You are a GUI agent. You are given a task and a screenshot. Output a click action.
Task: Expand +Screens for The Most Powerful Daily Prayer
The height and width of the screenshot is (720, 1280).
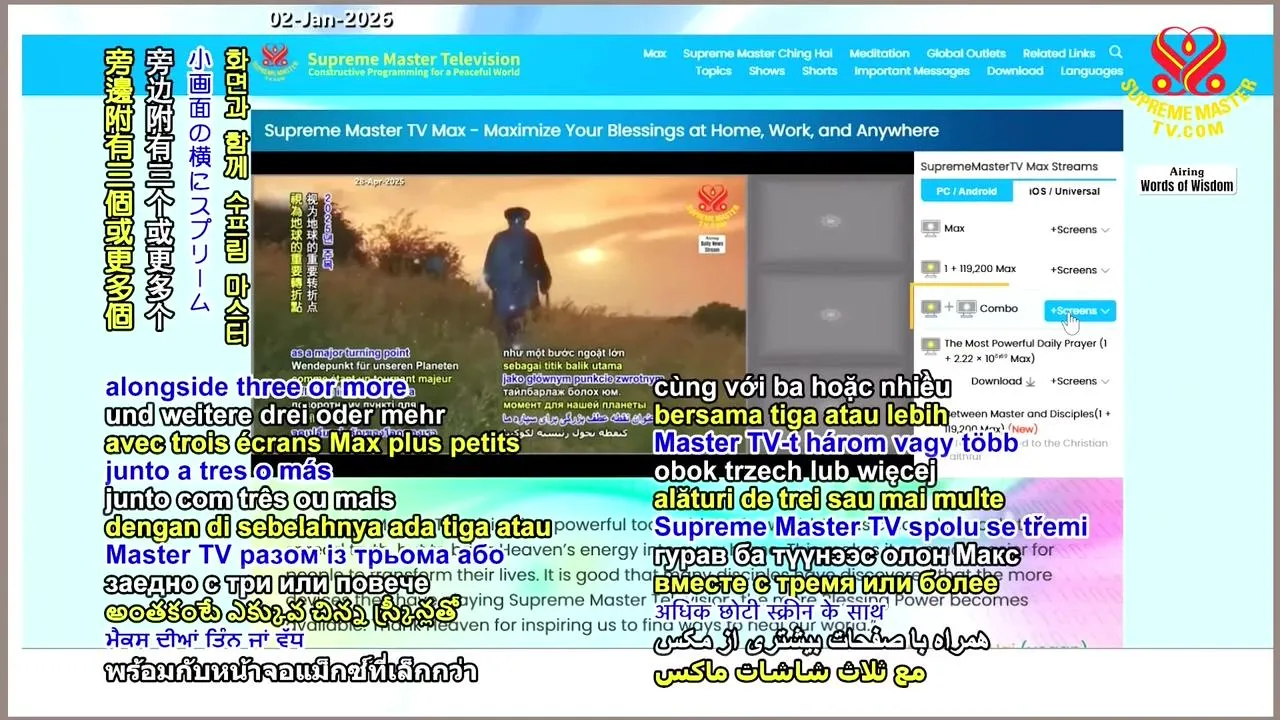point(1080,381)
